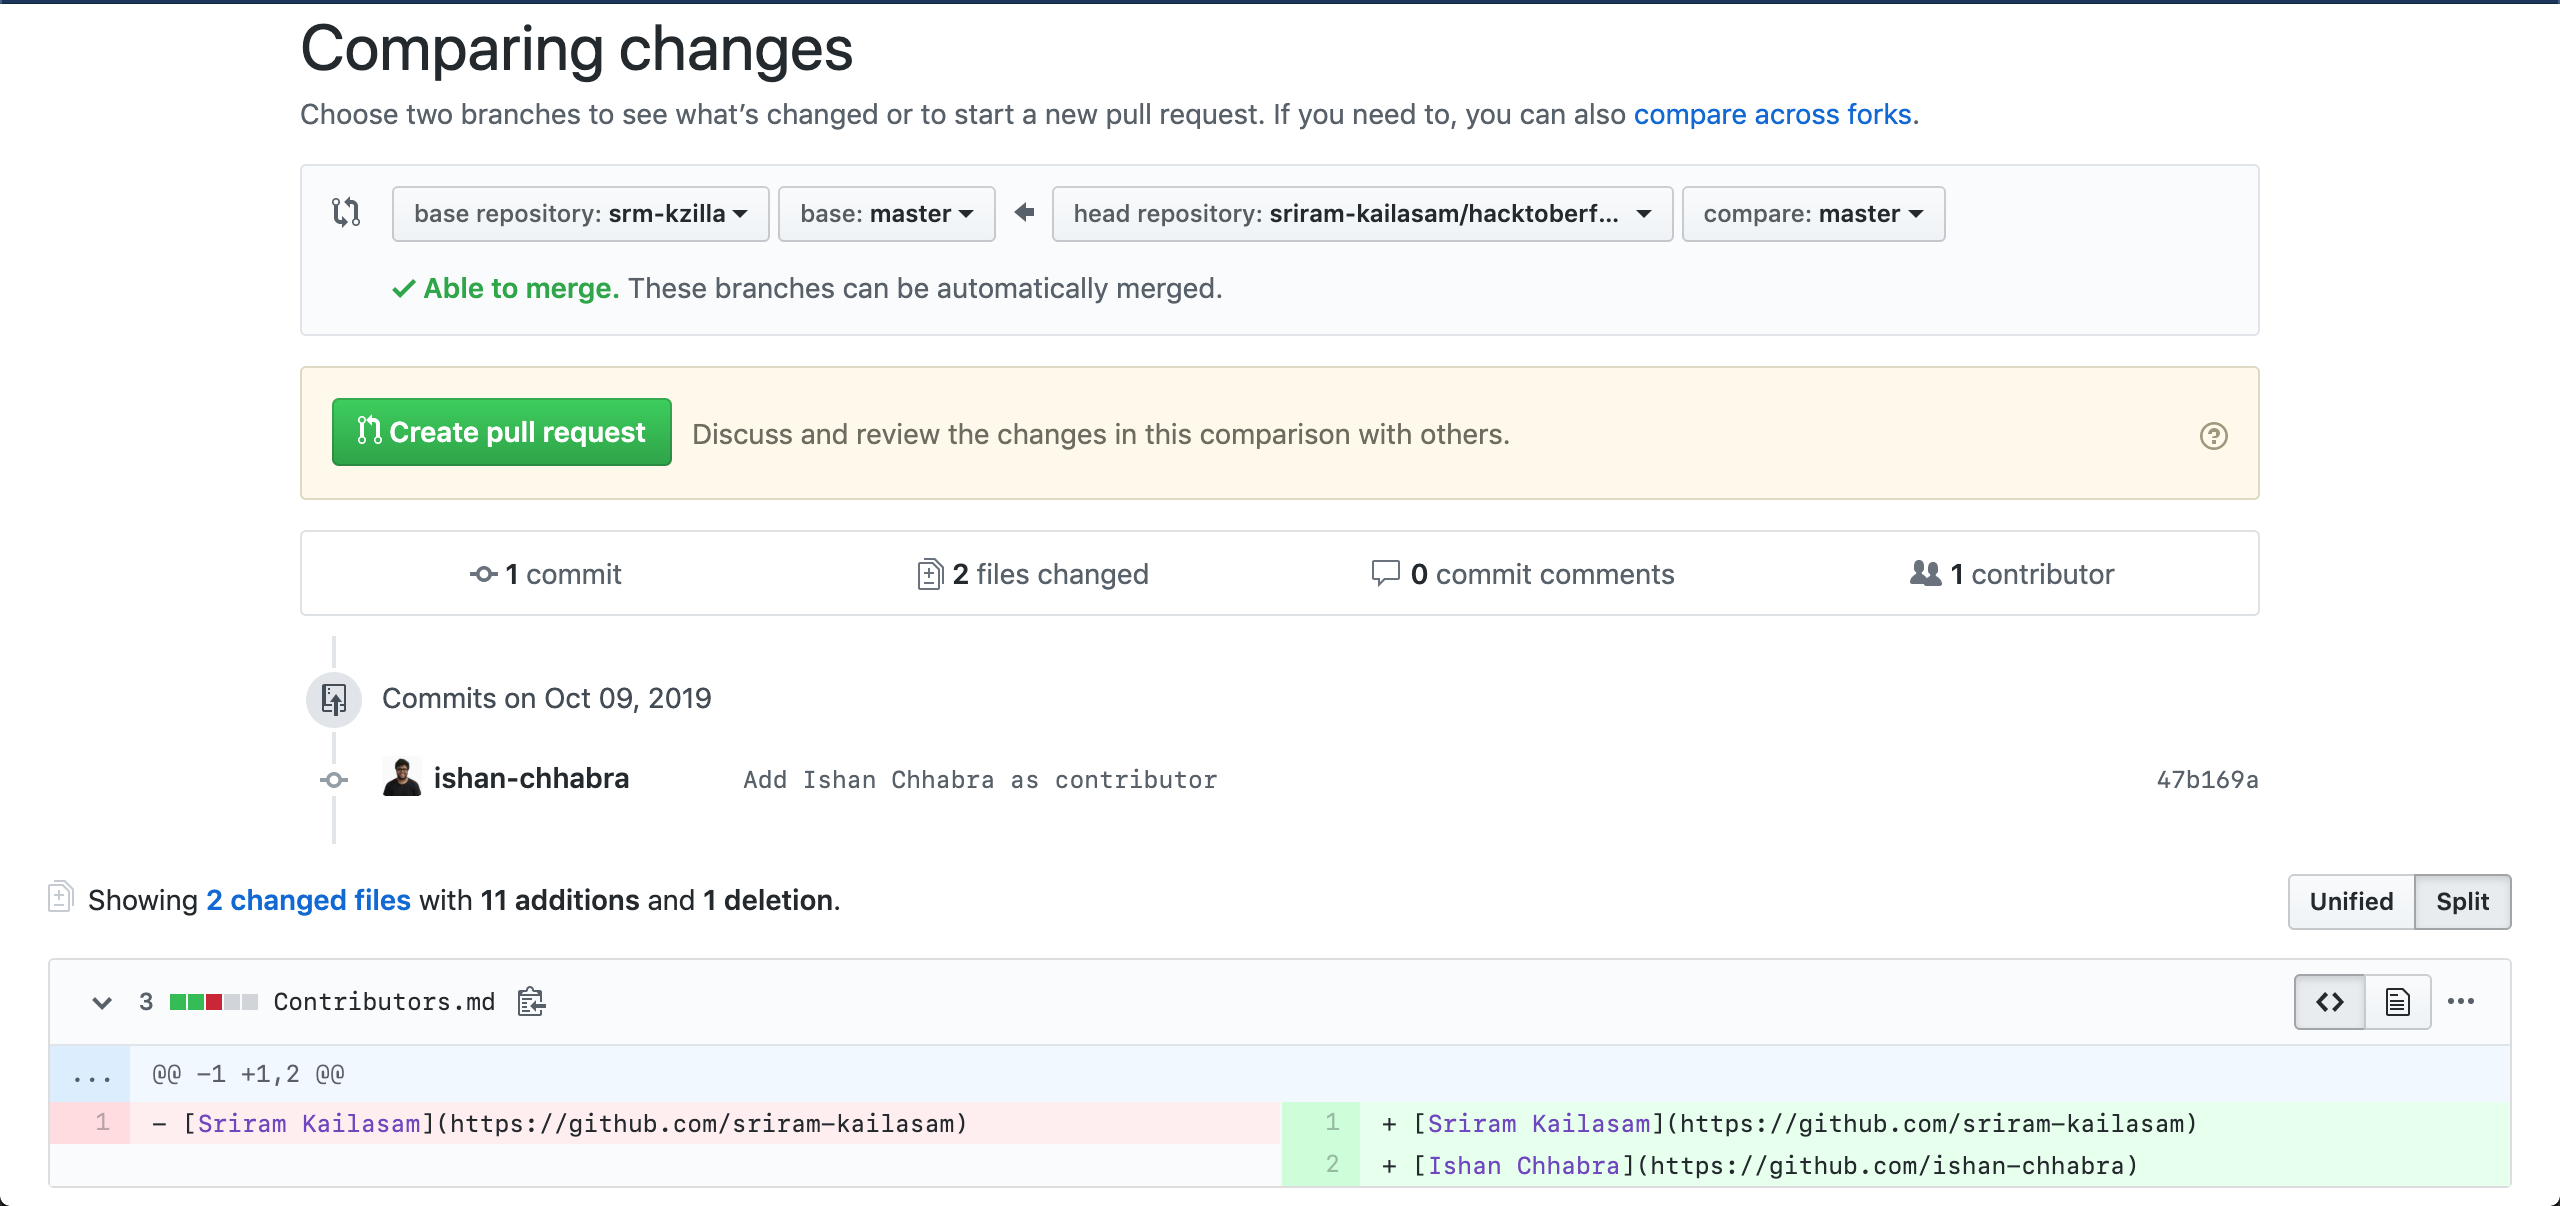This screenshot has width=2560, height=1206.
Task: Open head repository dropdown
Action: 1361,214
